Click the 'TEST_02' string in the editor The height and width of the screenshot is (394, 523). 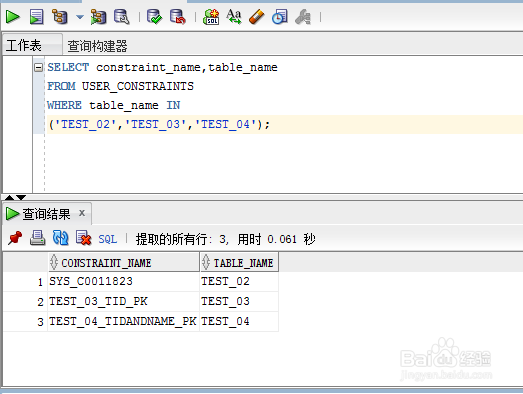click(x=85, y=124)
